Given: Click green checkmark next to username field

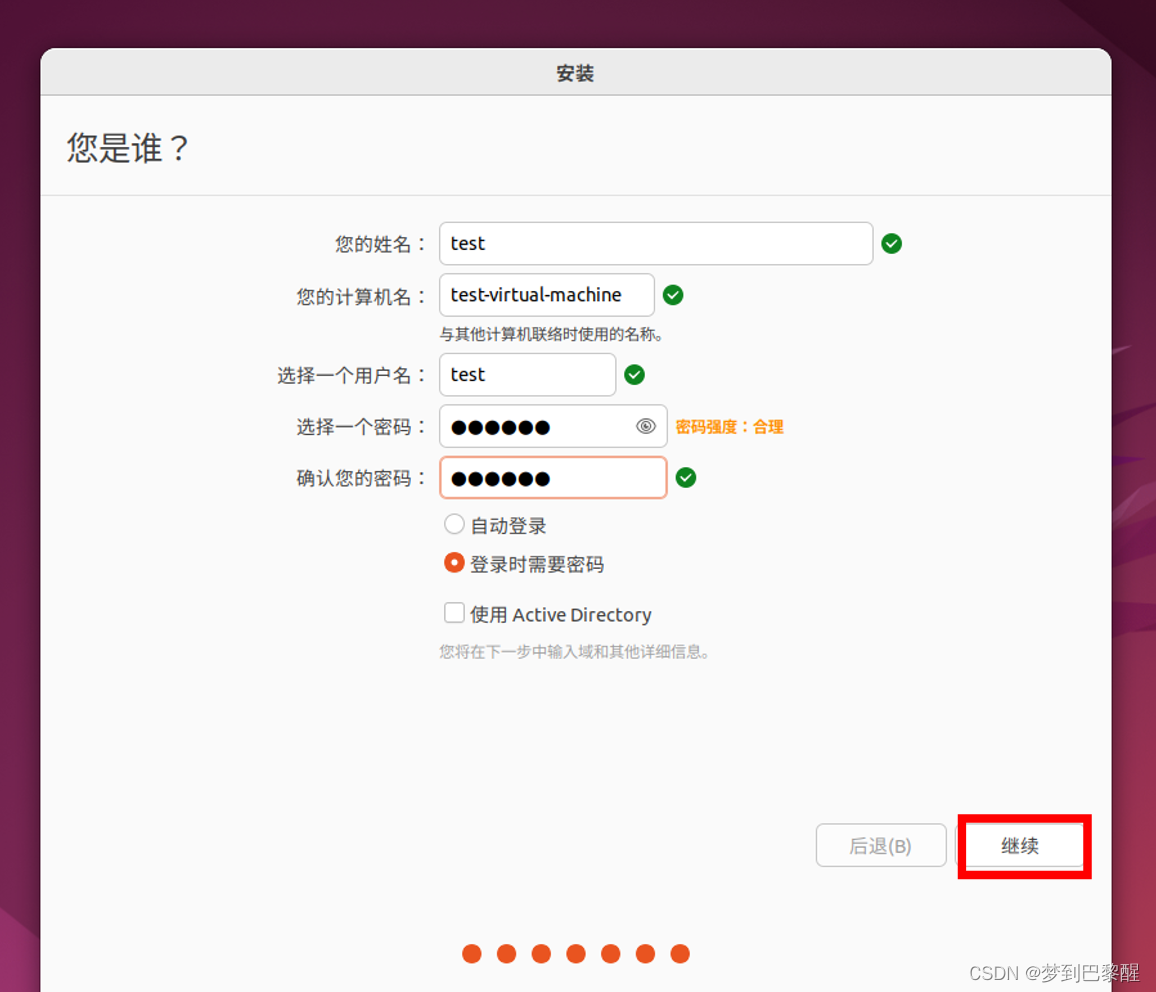Looking at the screenshot, I should tap(634, 374).
